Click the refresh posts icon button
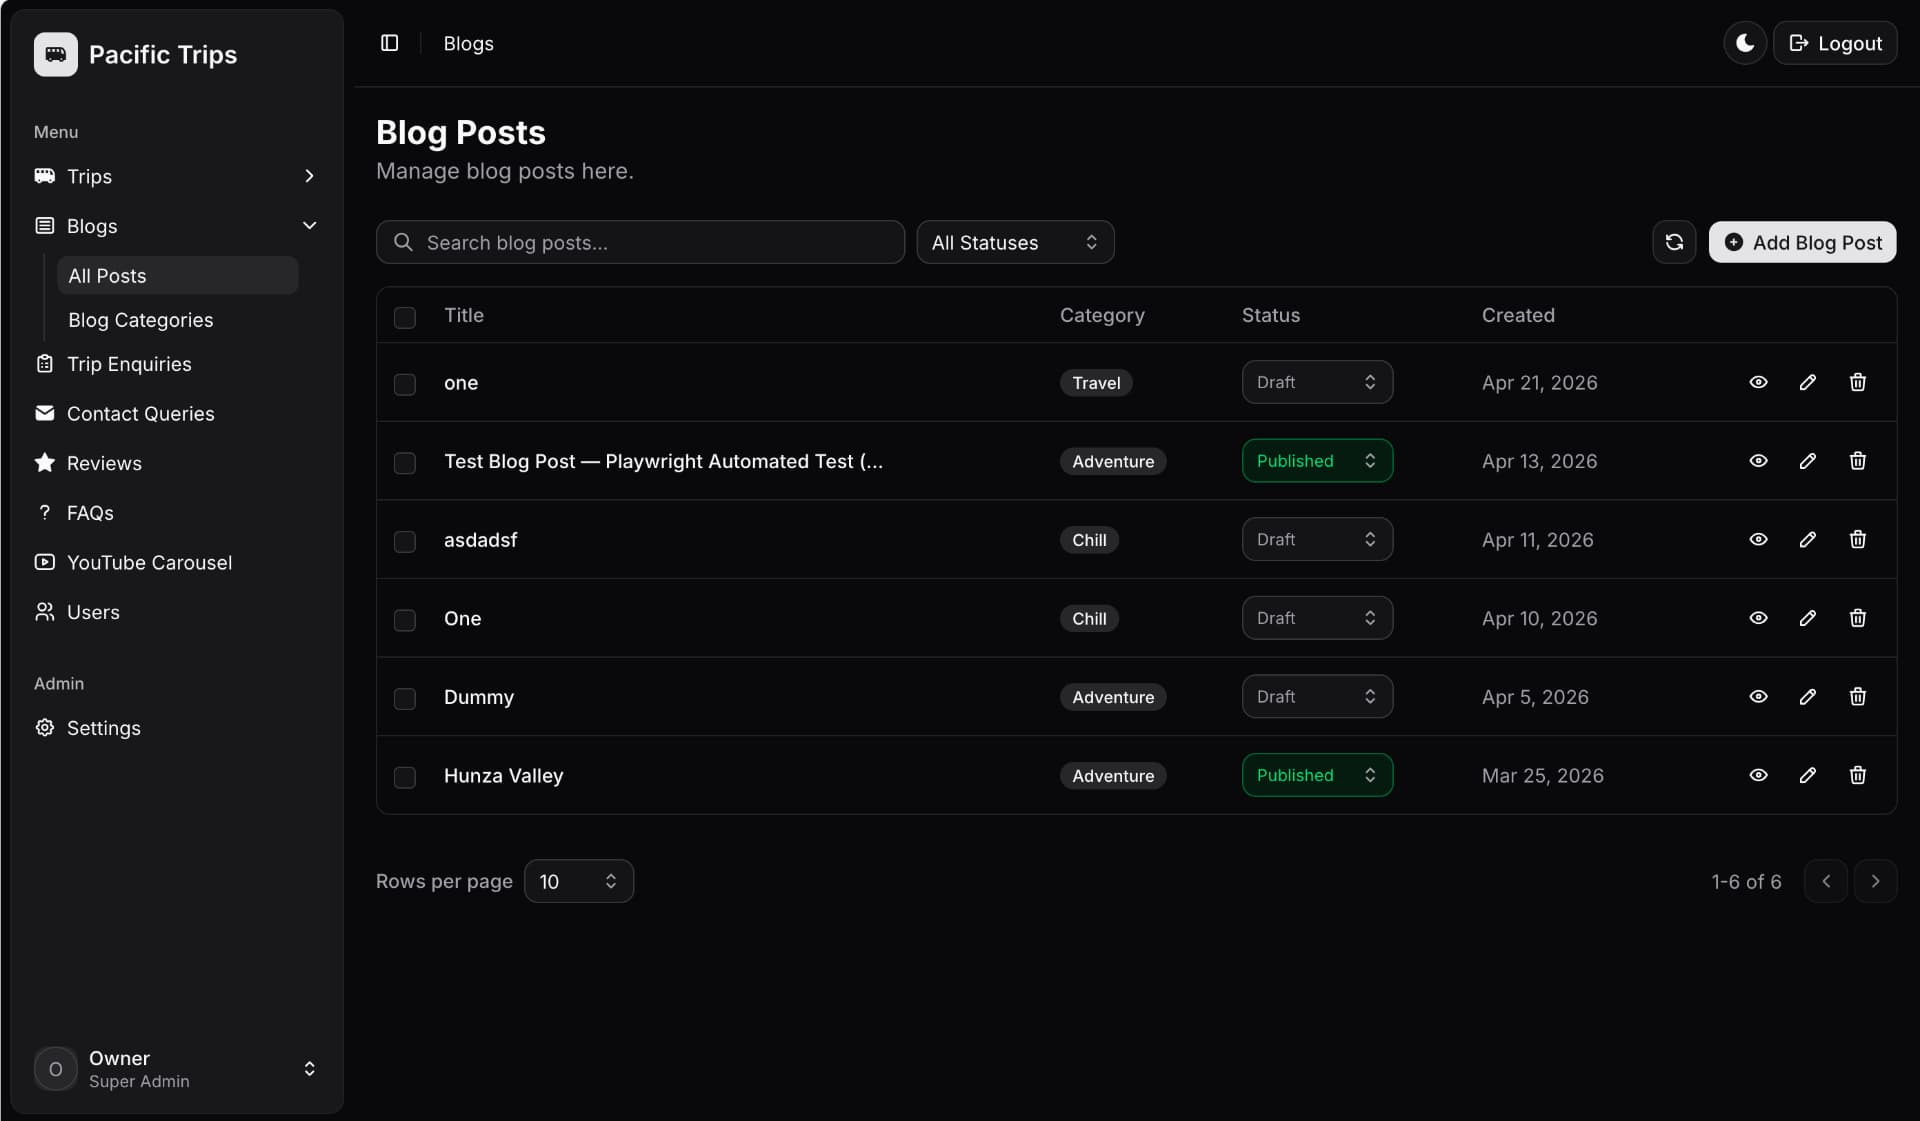This screenshot has height=1121, width=1920. click(x=1674, y=242)
